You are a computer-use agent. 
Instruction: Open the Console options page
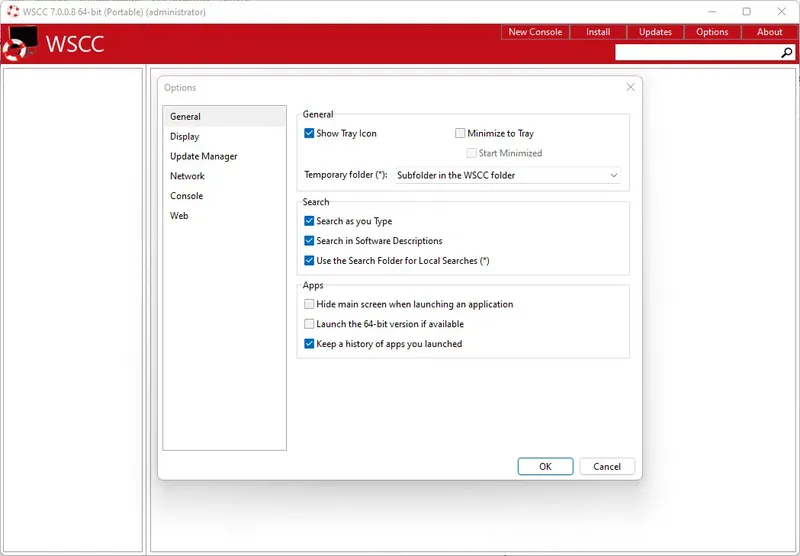(x=224, y=196)
